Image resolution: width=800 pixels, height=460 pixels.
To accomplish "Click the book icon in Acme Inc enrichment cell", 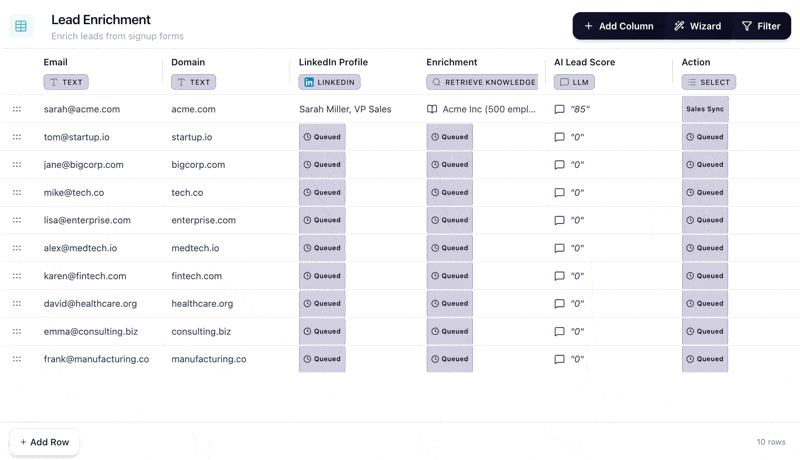I will [x=432, y=109].
